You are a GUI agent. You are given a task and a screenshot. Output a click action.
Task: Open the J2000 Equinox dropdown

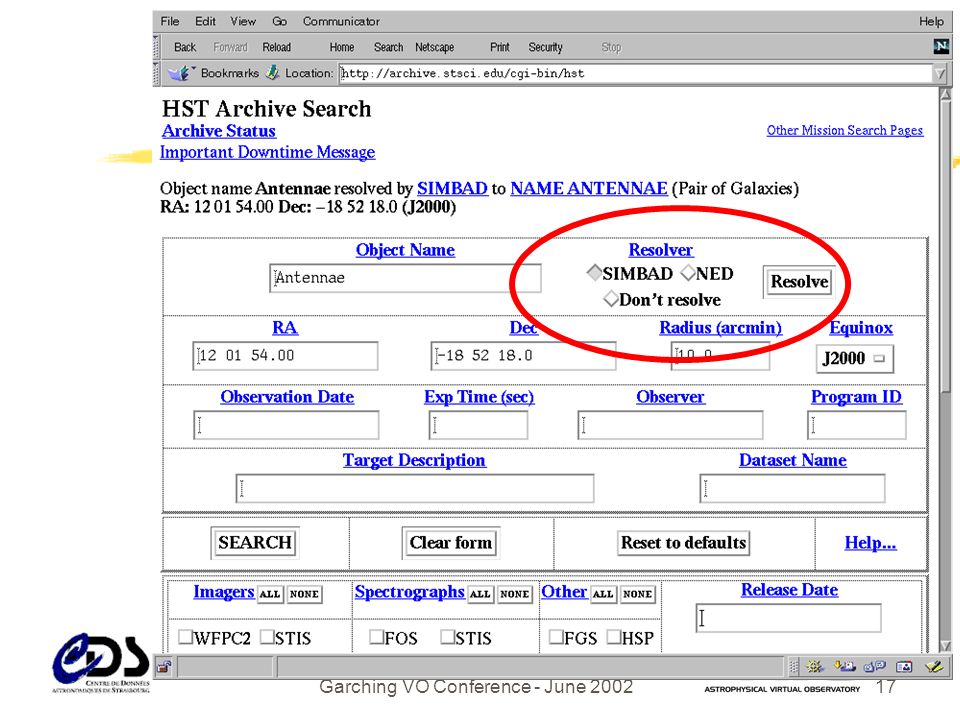pos(855,358)
